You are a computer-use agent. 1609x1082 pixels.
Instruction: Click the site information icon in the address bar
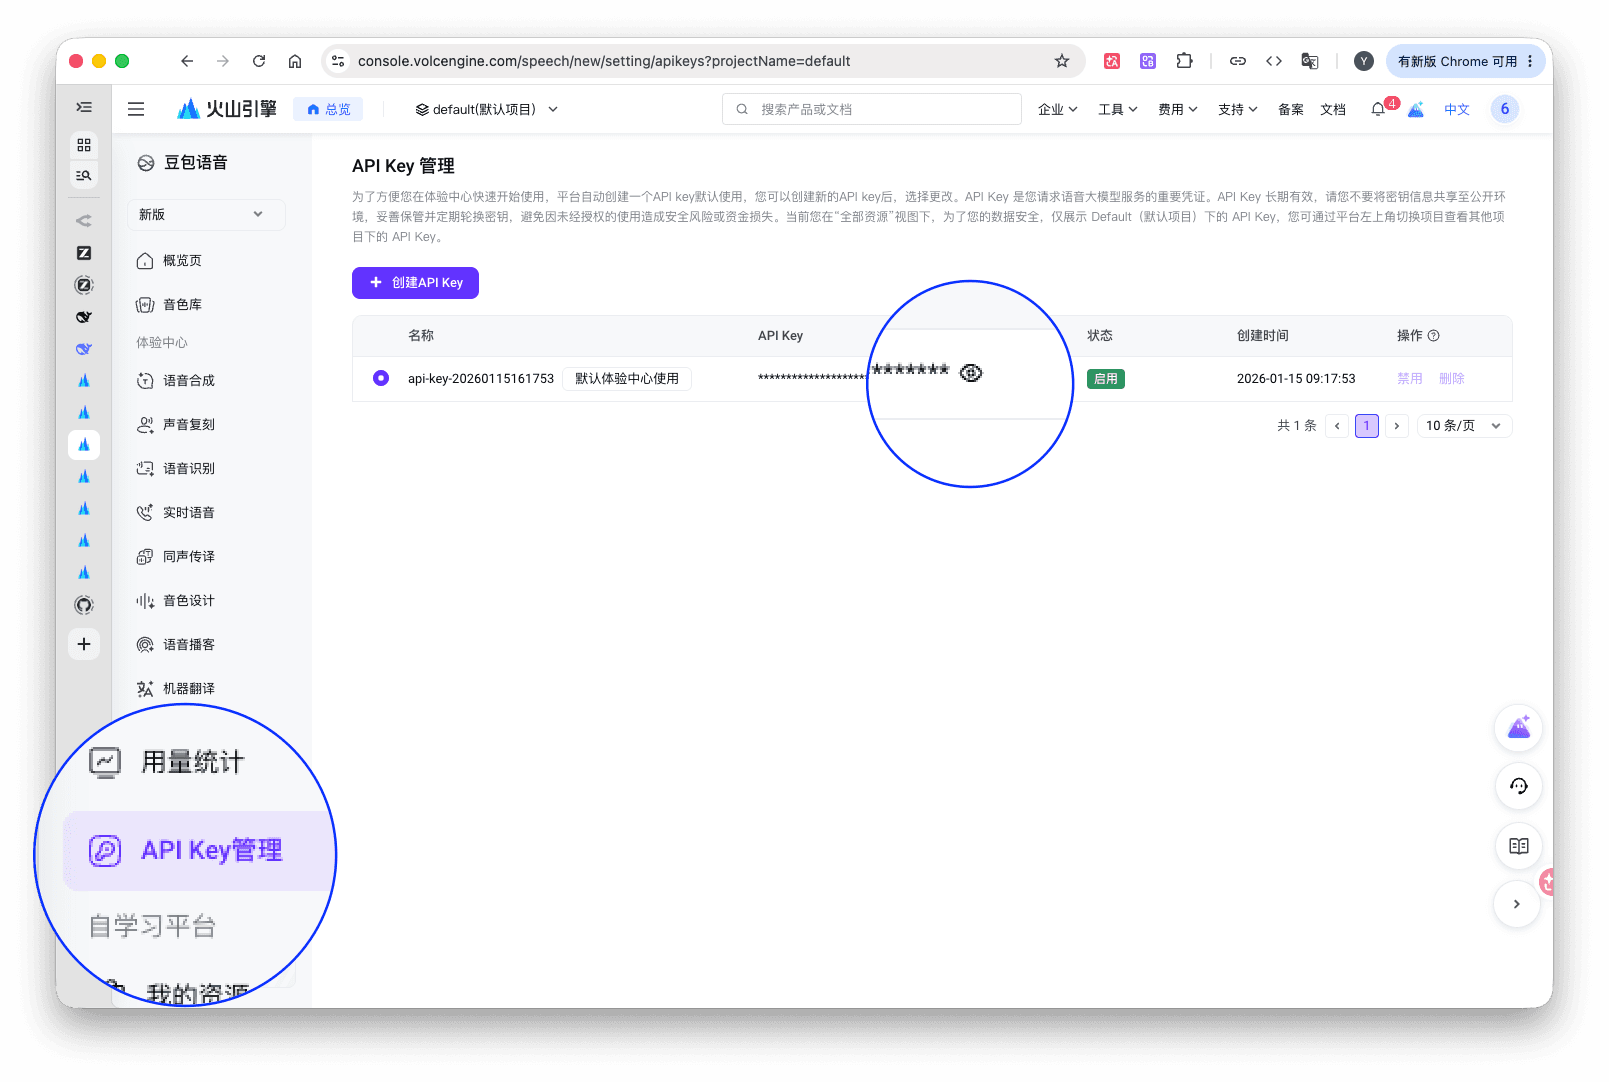[338, 61]
